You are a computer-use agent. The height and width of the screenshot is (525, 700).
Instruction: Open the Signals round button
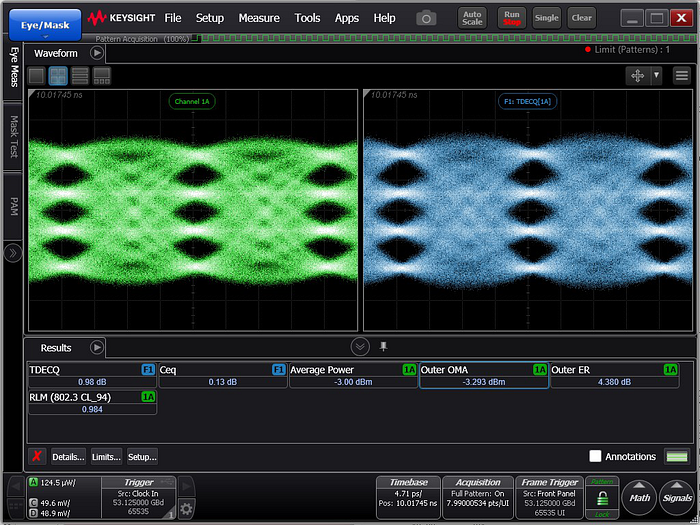(677, 497)
